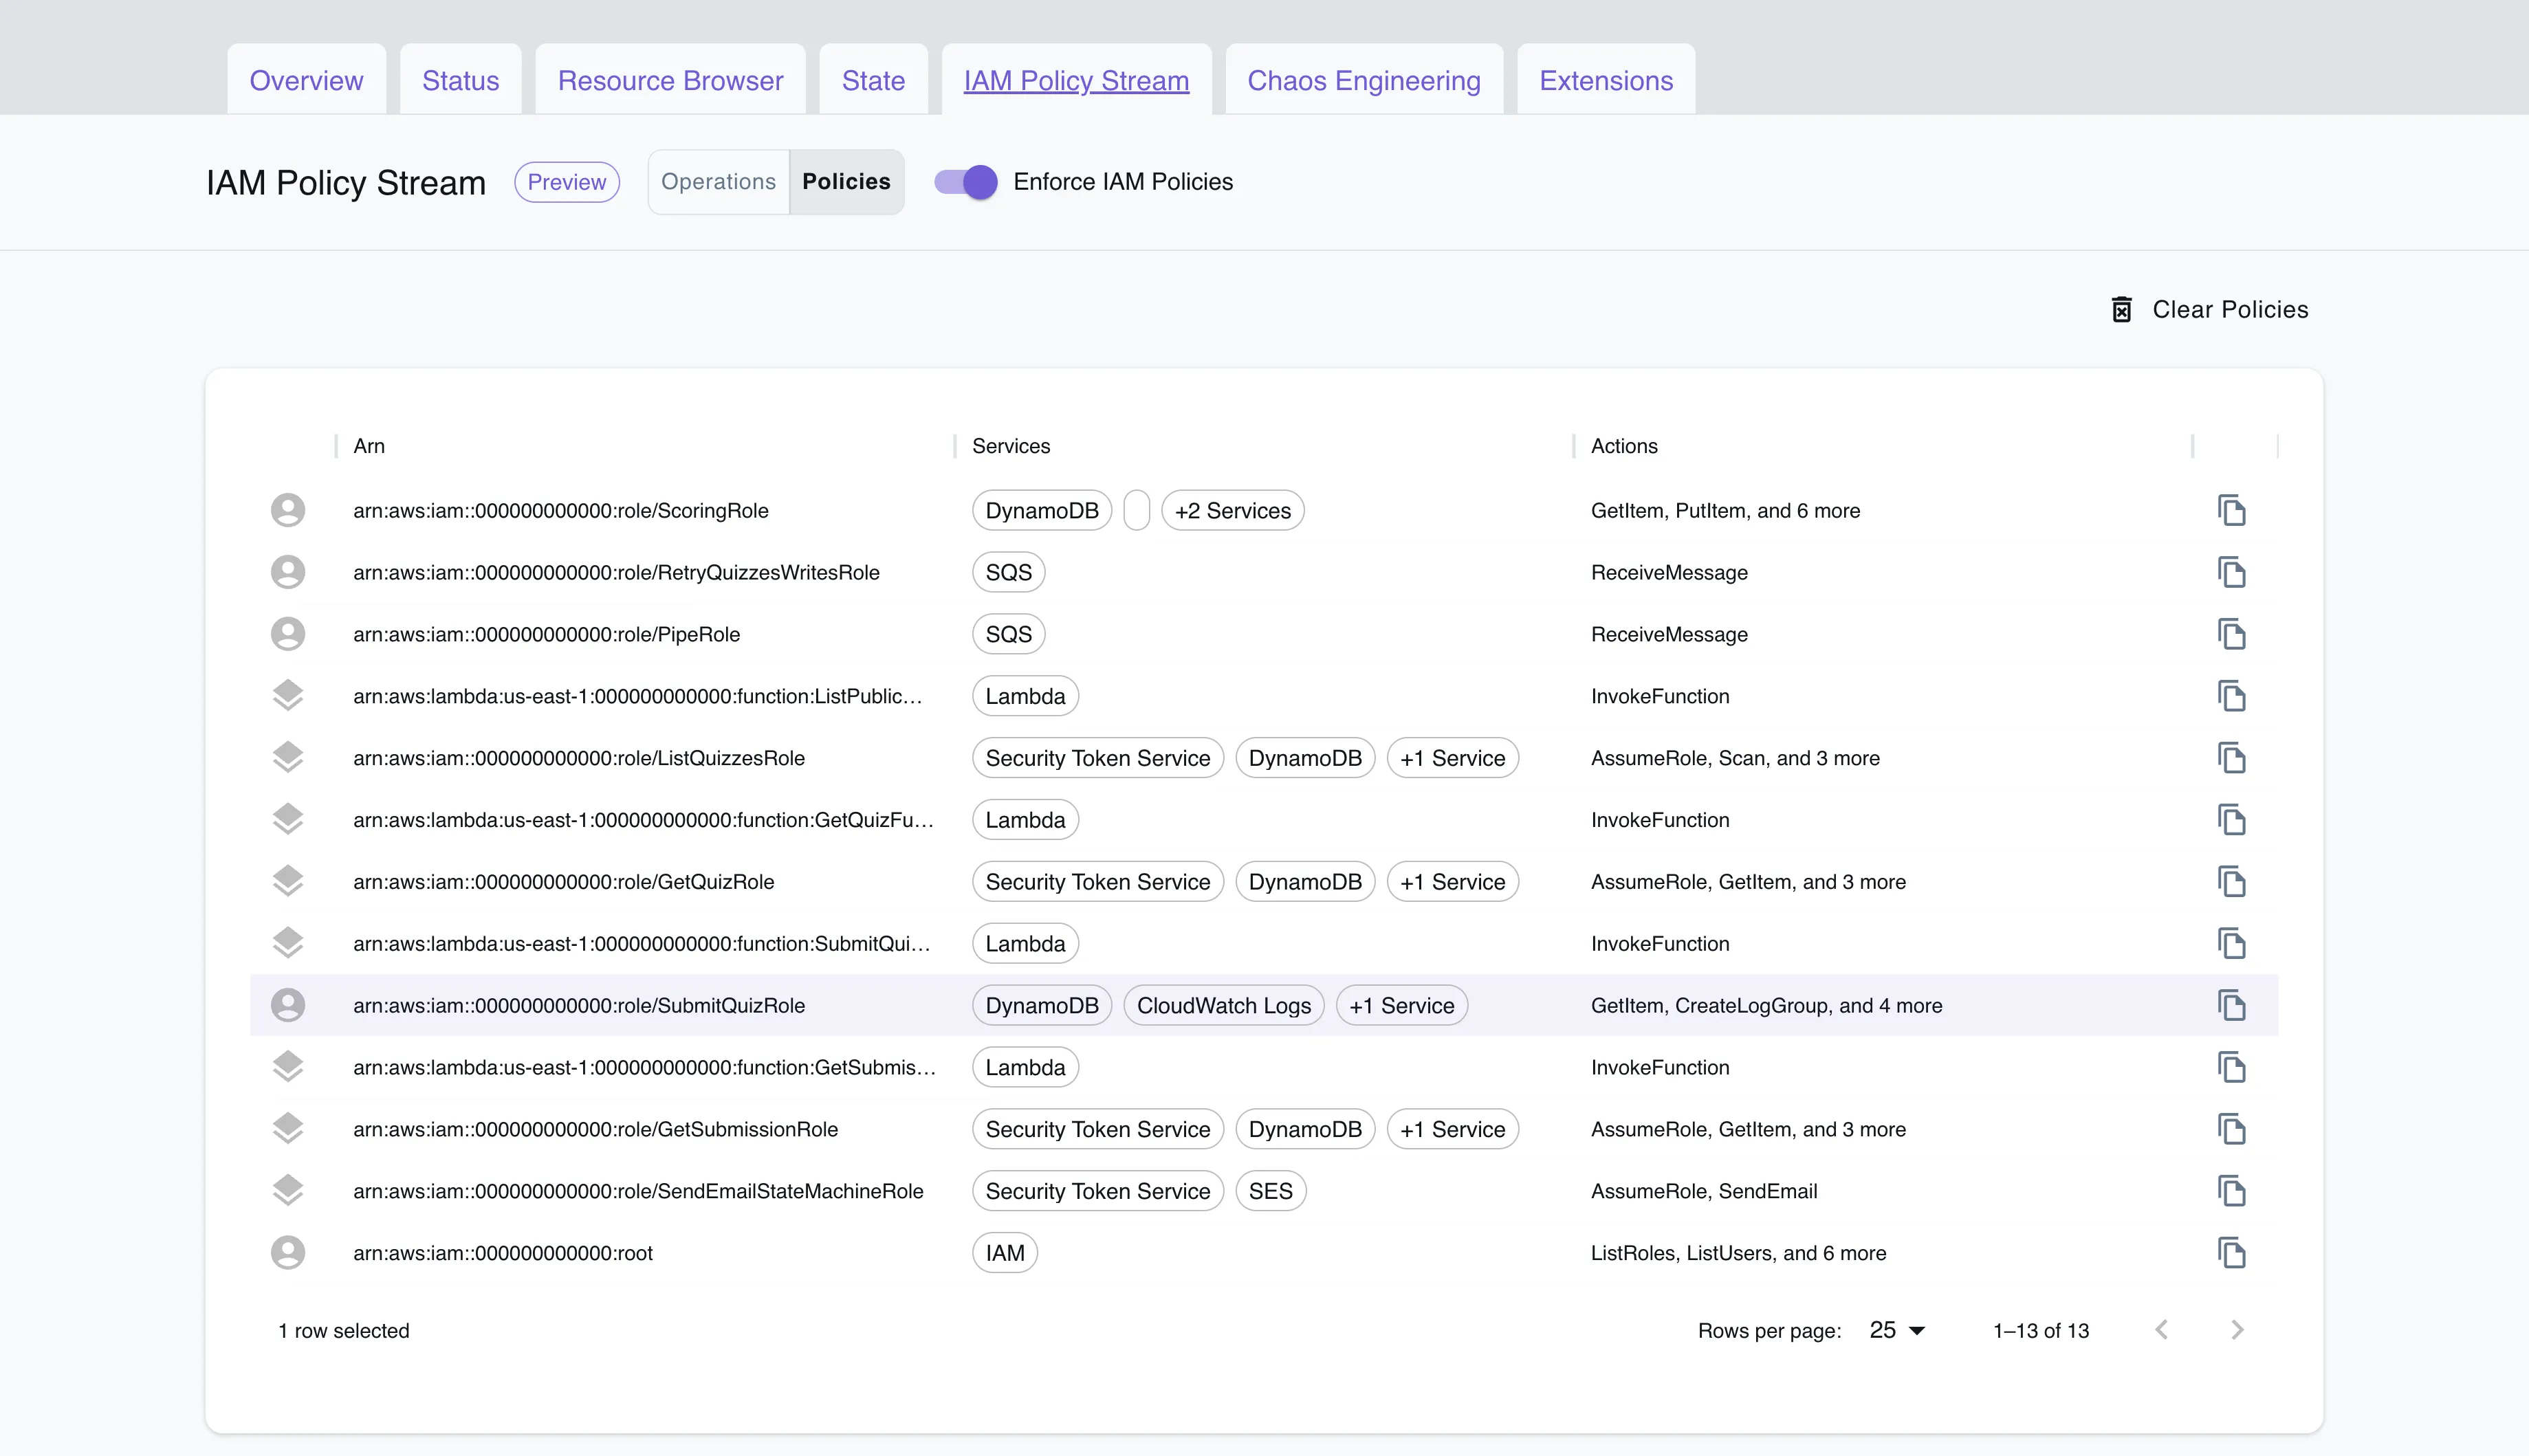Copy the ScoringRole policy

pyautogui.click(x=2231, y=511)
